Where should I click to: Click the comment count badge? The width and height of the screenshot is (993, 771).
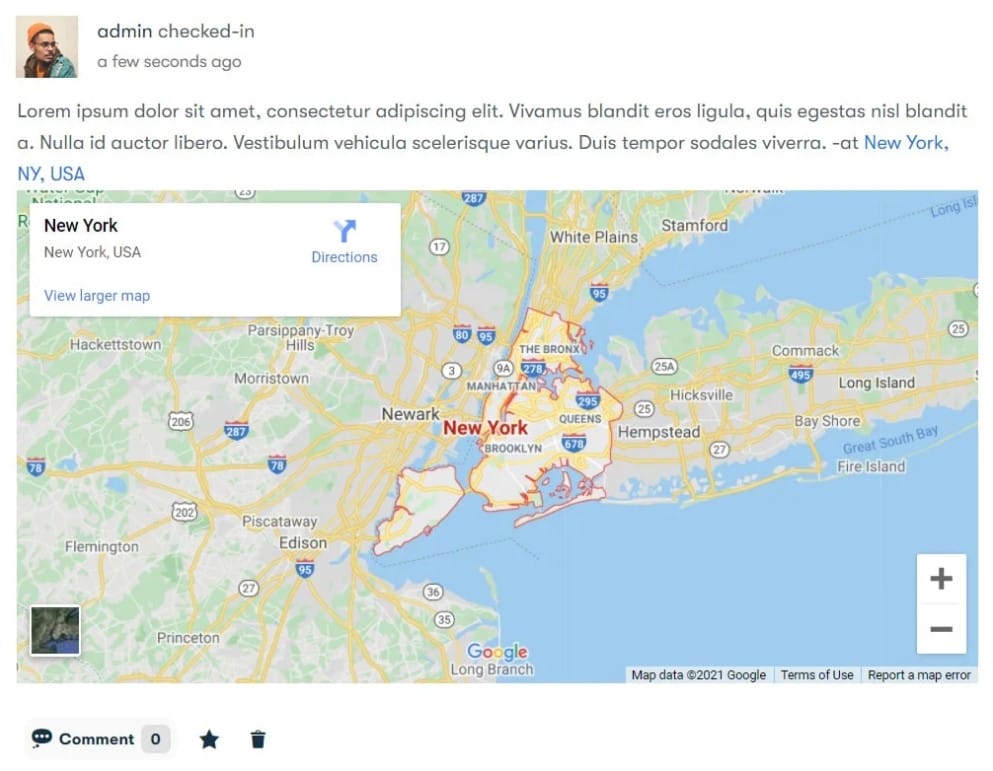155,740
